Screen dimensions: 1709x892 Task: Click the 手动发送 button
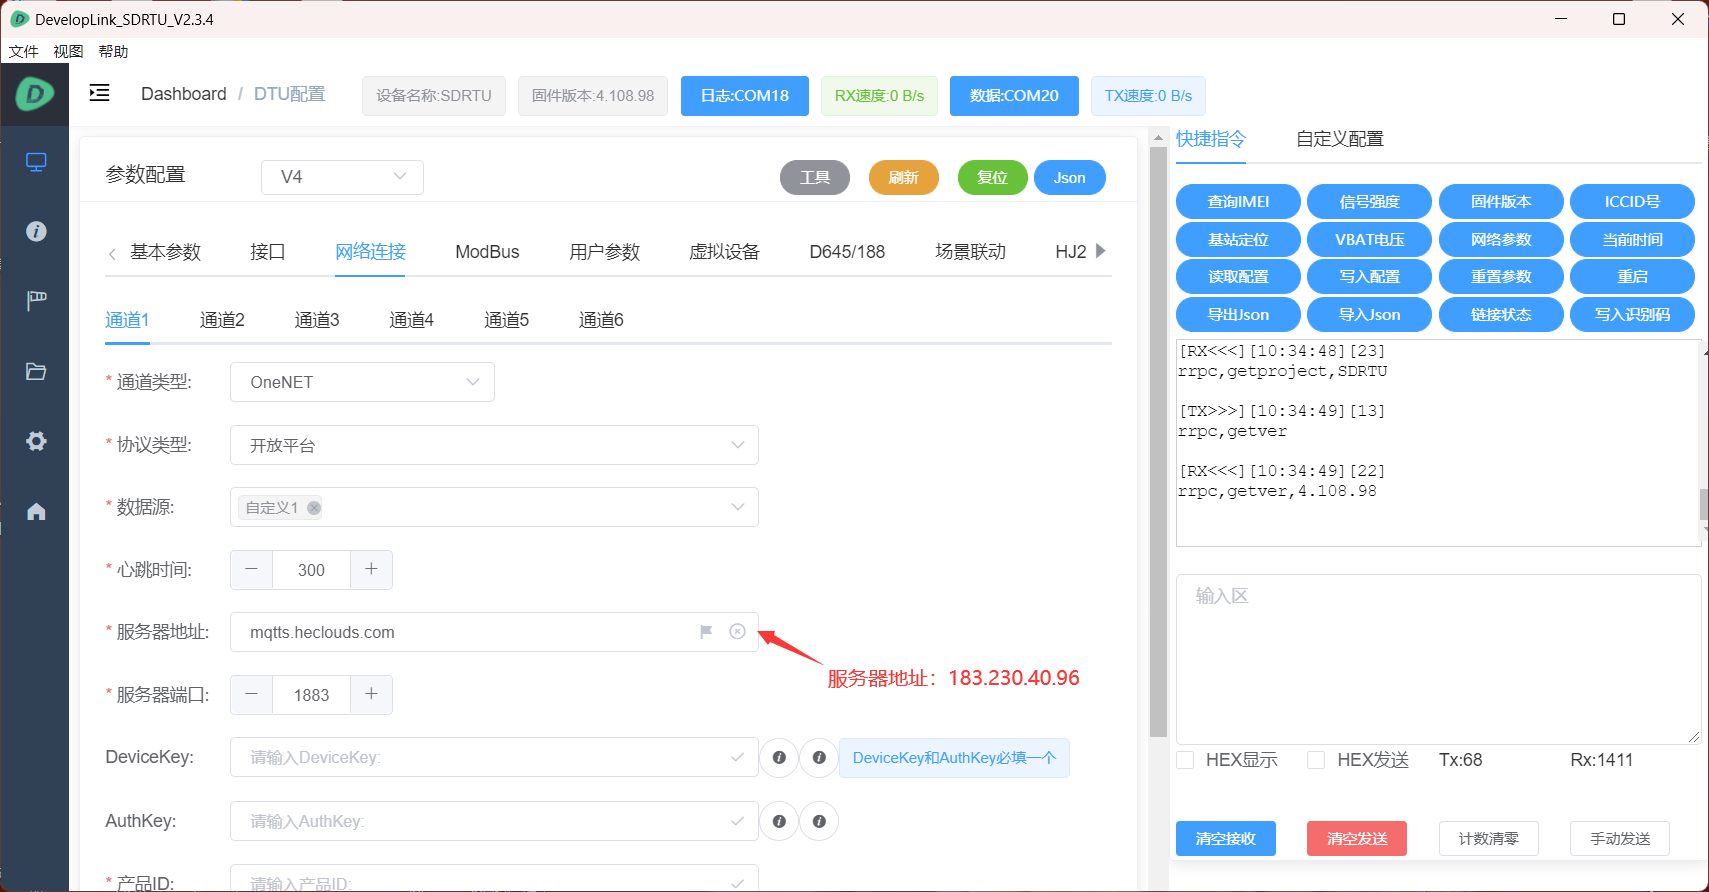coord(1620,838)
